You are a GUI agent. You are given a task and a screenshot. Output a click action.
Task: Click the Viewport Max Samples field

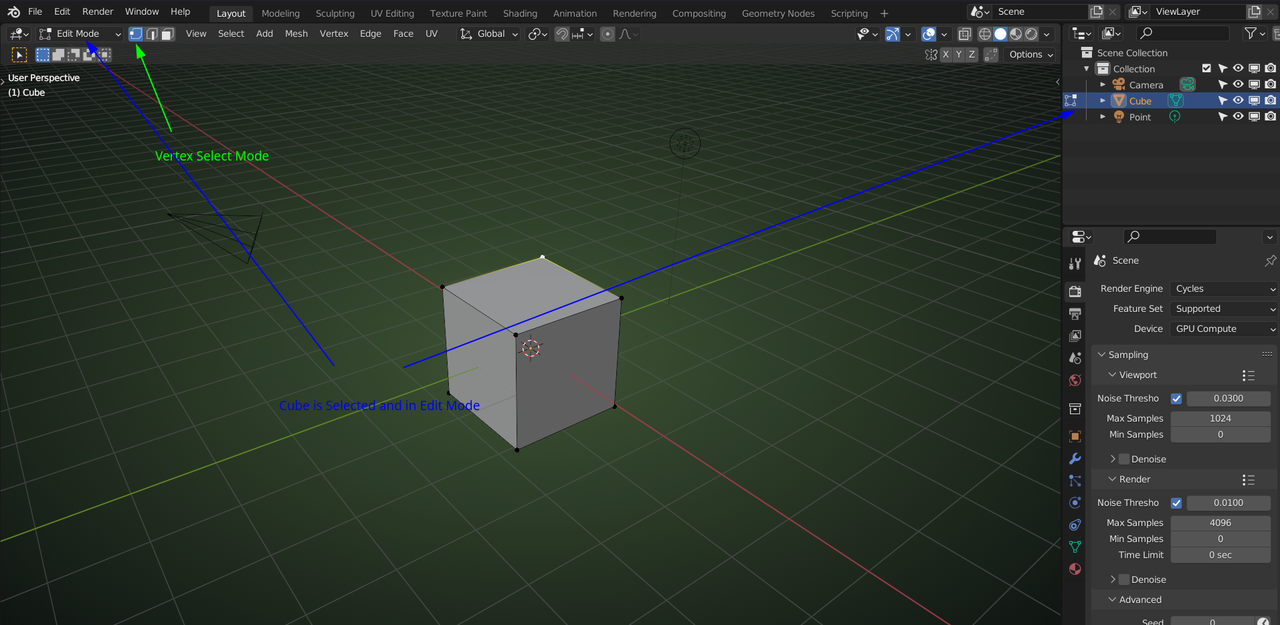(x=1220, y=419)
